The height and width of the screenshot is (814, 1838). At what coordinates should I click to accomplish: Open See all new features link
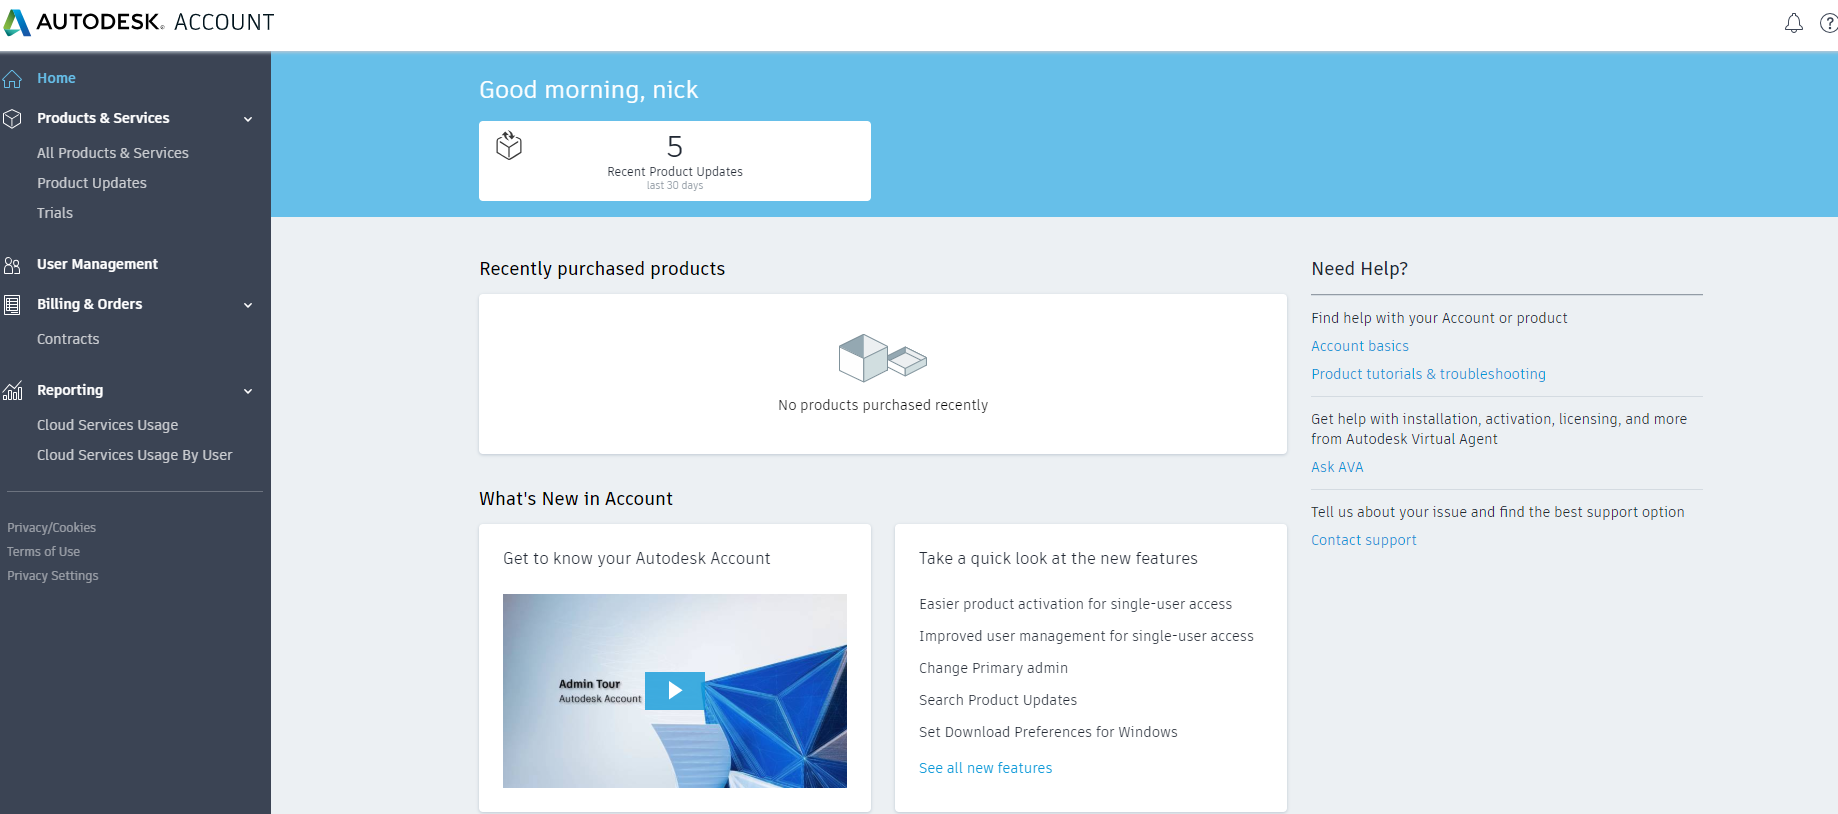[x=985, y=768]
